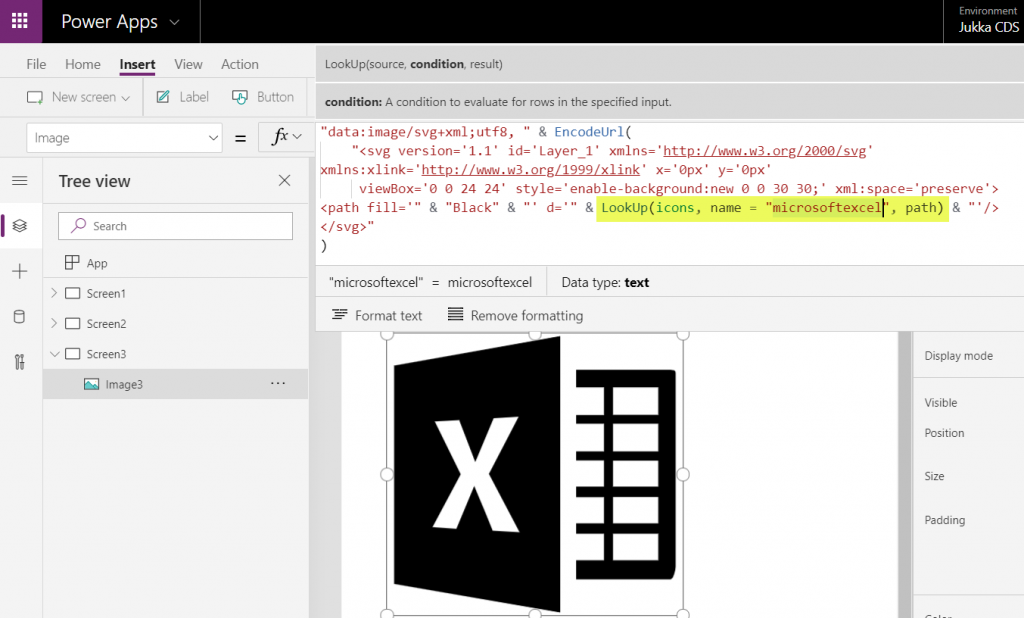Switch to the Home tab
Image resolution: width=1024 pixels, height=618 pixels.
pos(83,64)
